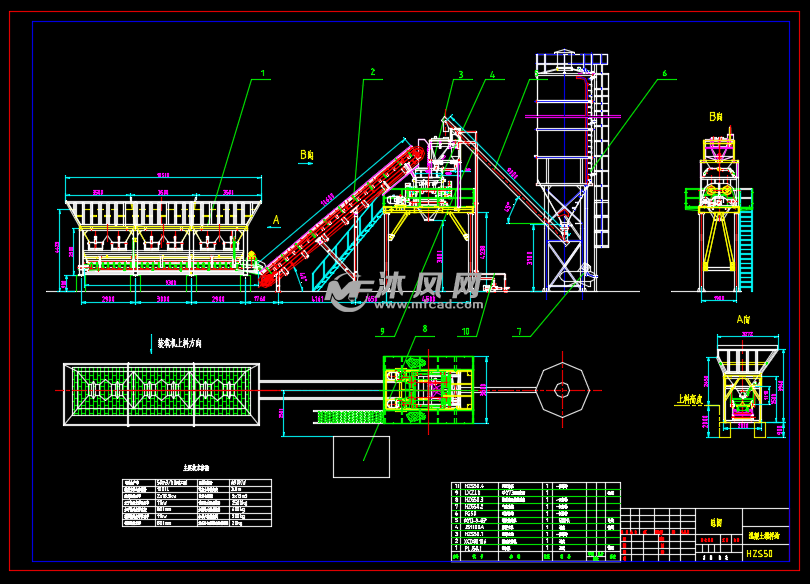Click the 上料高度 label
Screen dimensions: 810x584
(x=690, y=399)
